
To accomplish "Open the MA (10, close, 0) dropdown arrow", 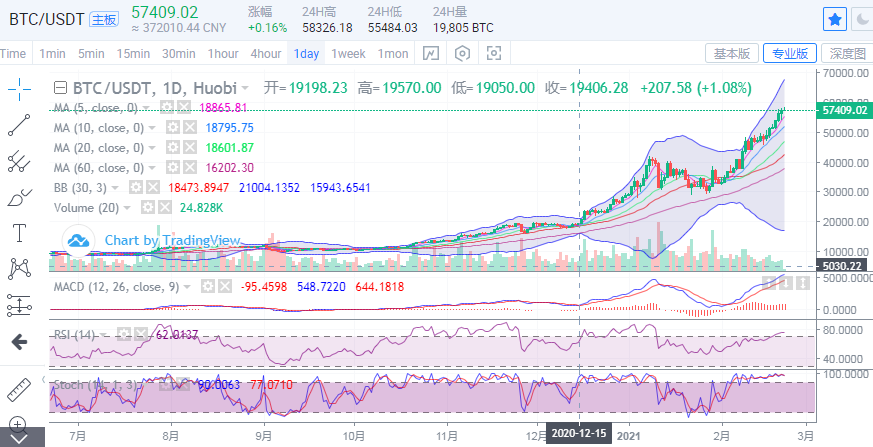I will [x=152, y=128].
